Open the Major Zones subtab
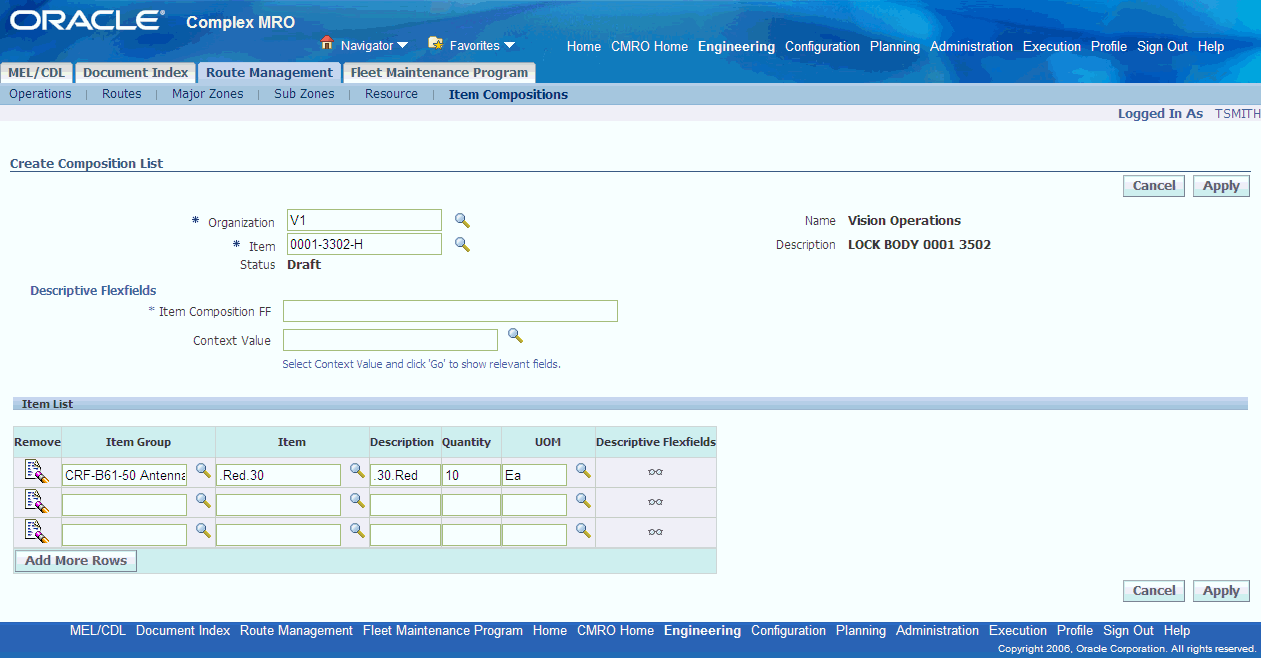The height and width of the screenshot is (658, 1261). 208,94
